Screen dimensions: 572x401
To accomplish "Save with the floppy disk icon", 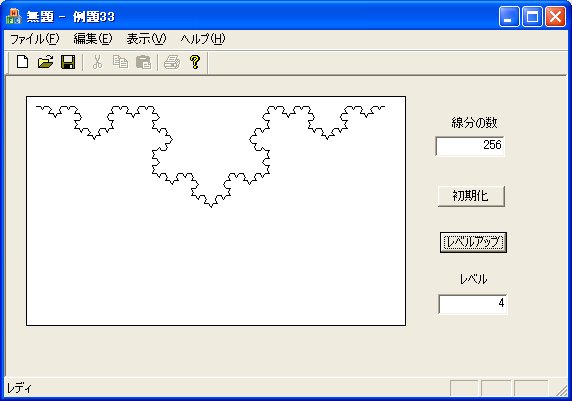I will click(x=68, y=62).
